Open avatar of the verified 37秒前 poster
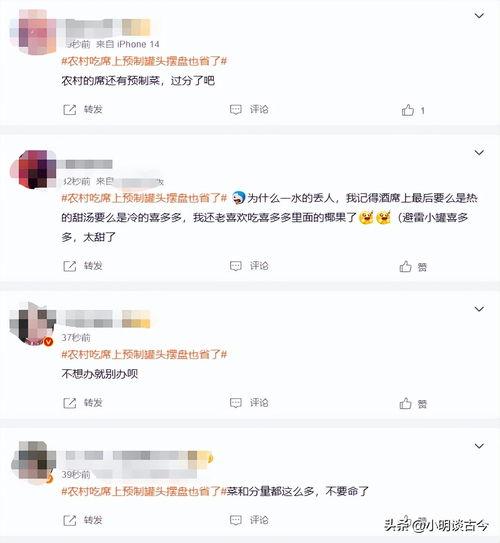500x543 pixels. (x=33, y=324)
